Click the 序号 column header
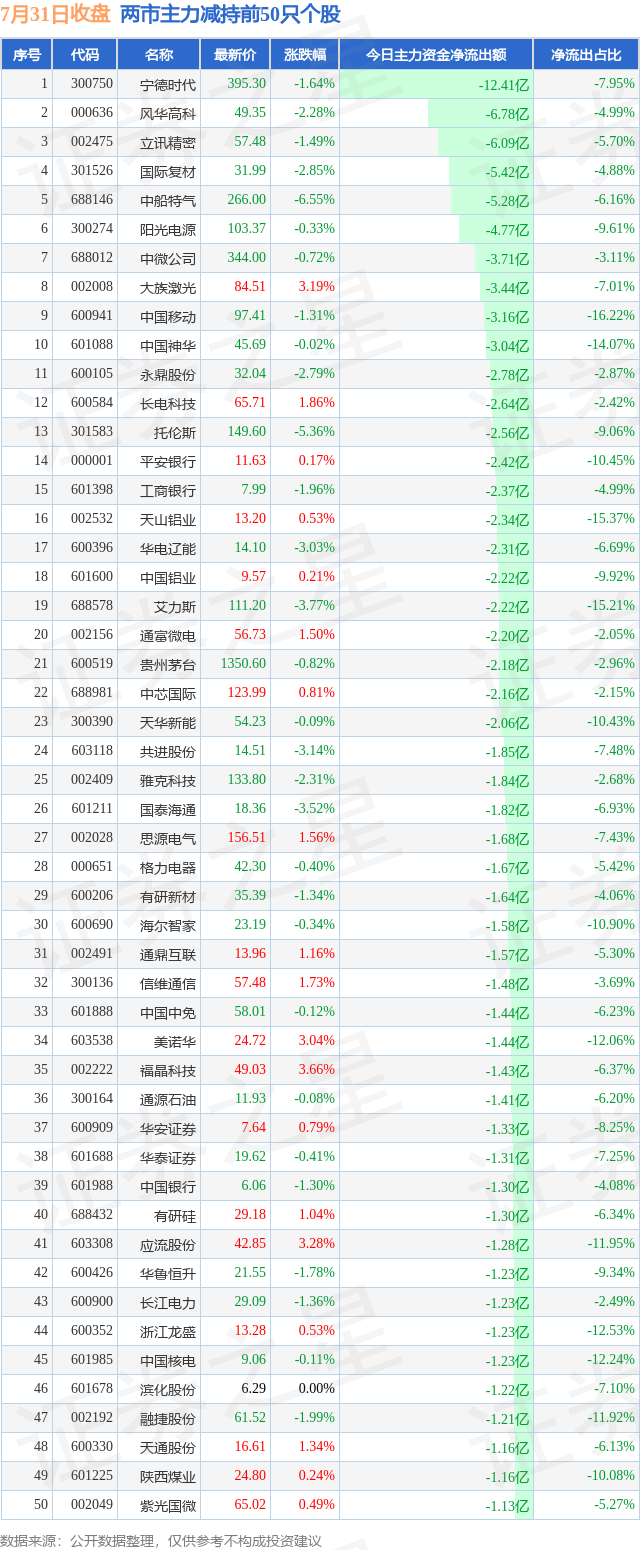The width and height of the screenshot is (640, 1550). (x=27, y=55)
